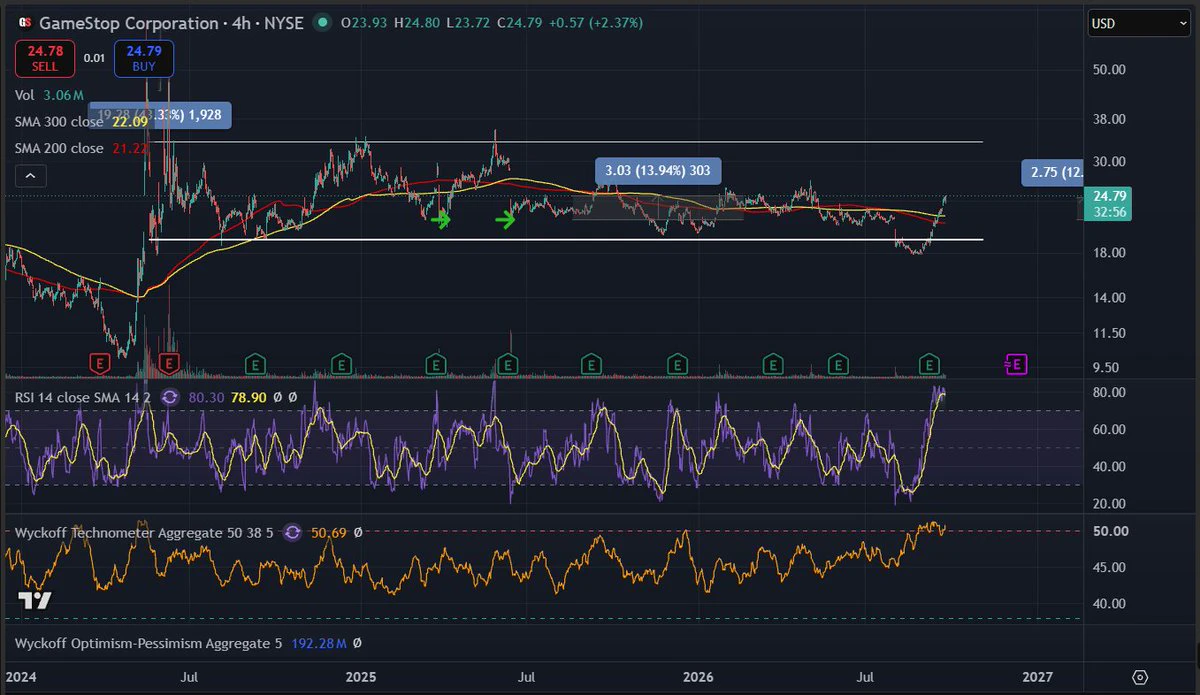Select the SMA 200 close legend

[x=59, y=148]
